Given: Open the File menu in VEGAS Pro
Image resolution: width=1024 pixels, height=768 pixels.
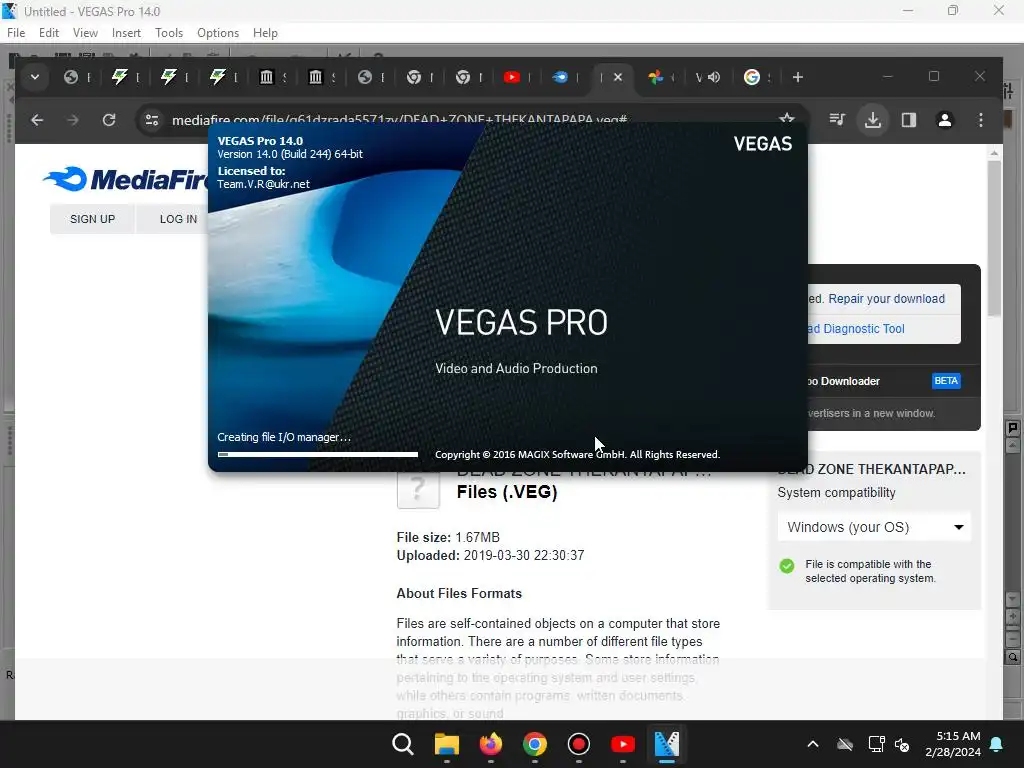Looking at the screenshot, I should click(16, 33).
